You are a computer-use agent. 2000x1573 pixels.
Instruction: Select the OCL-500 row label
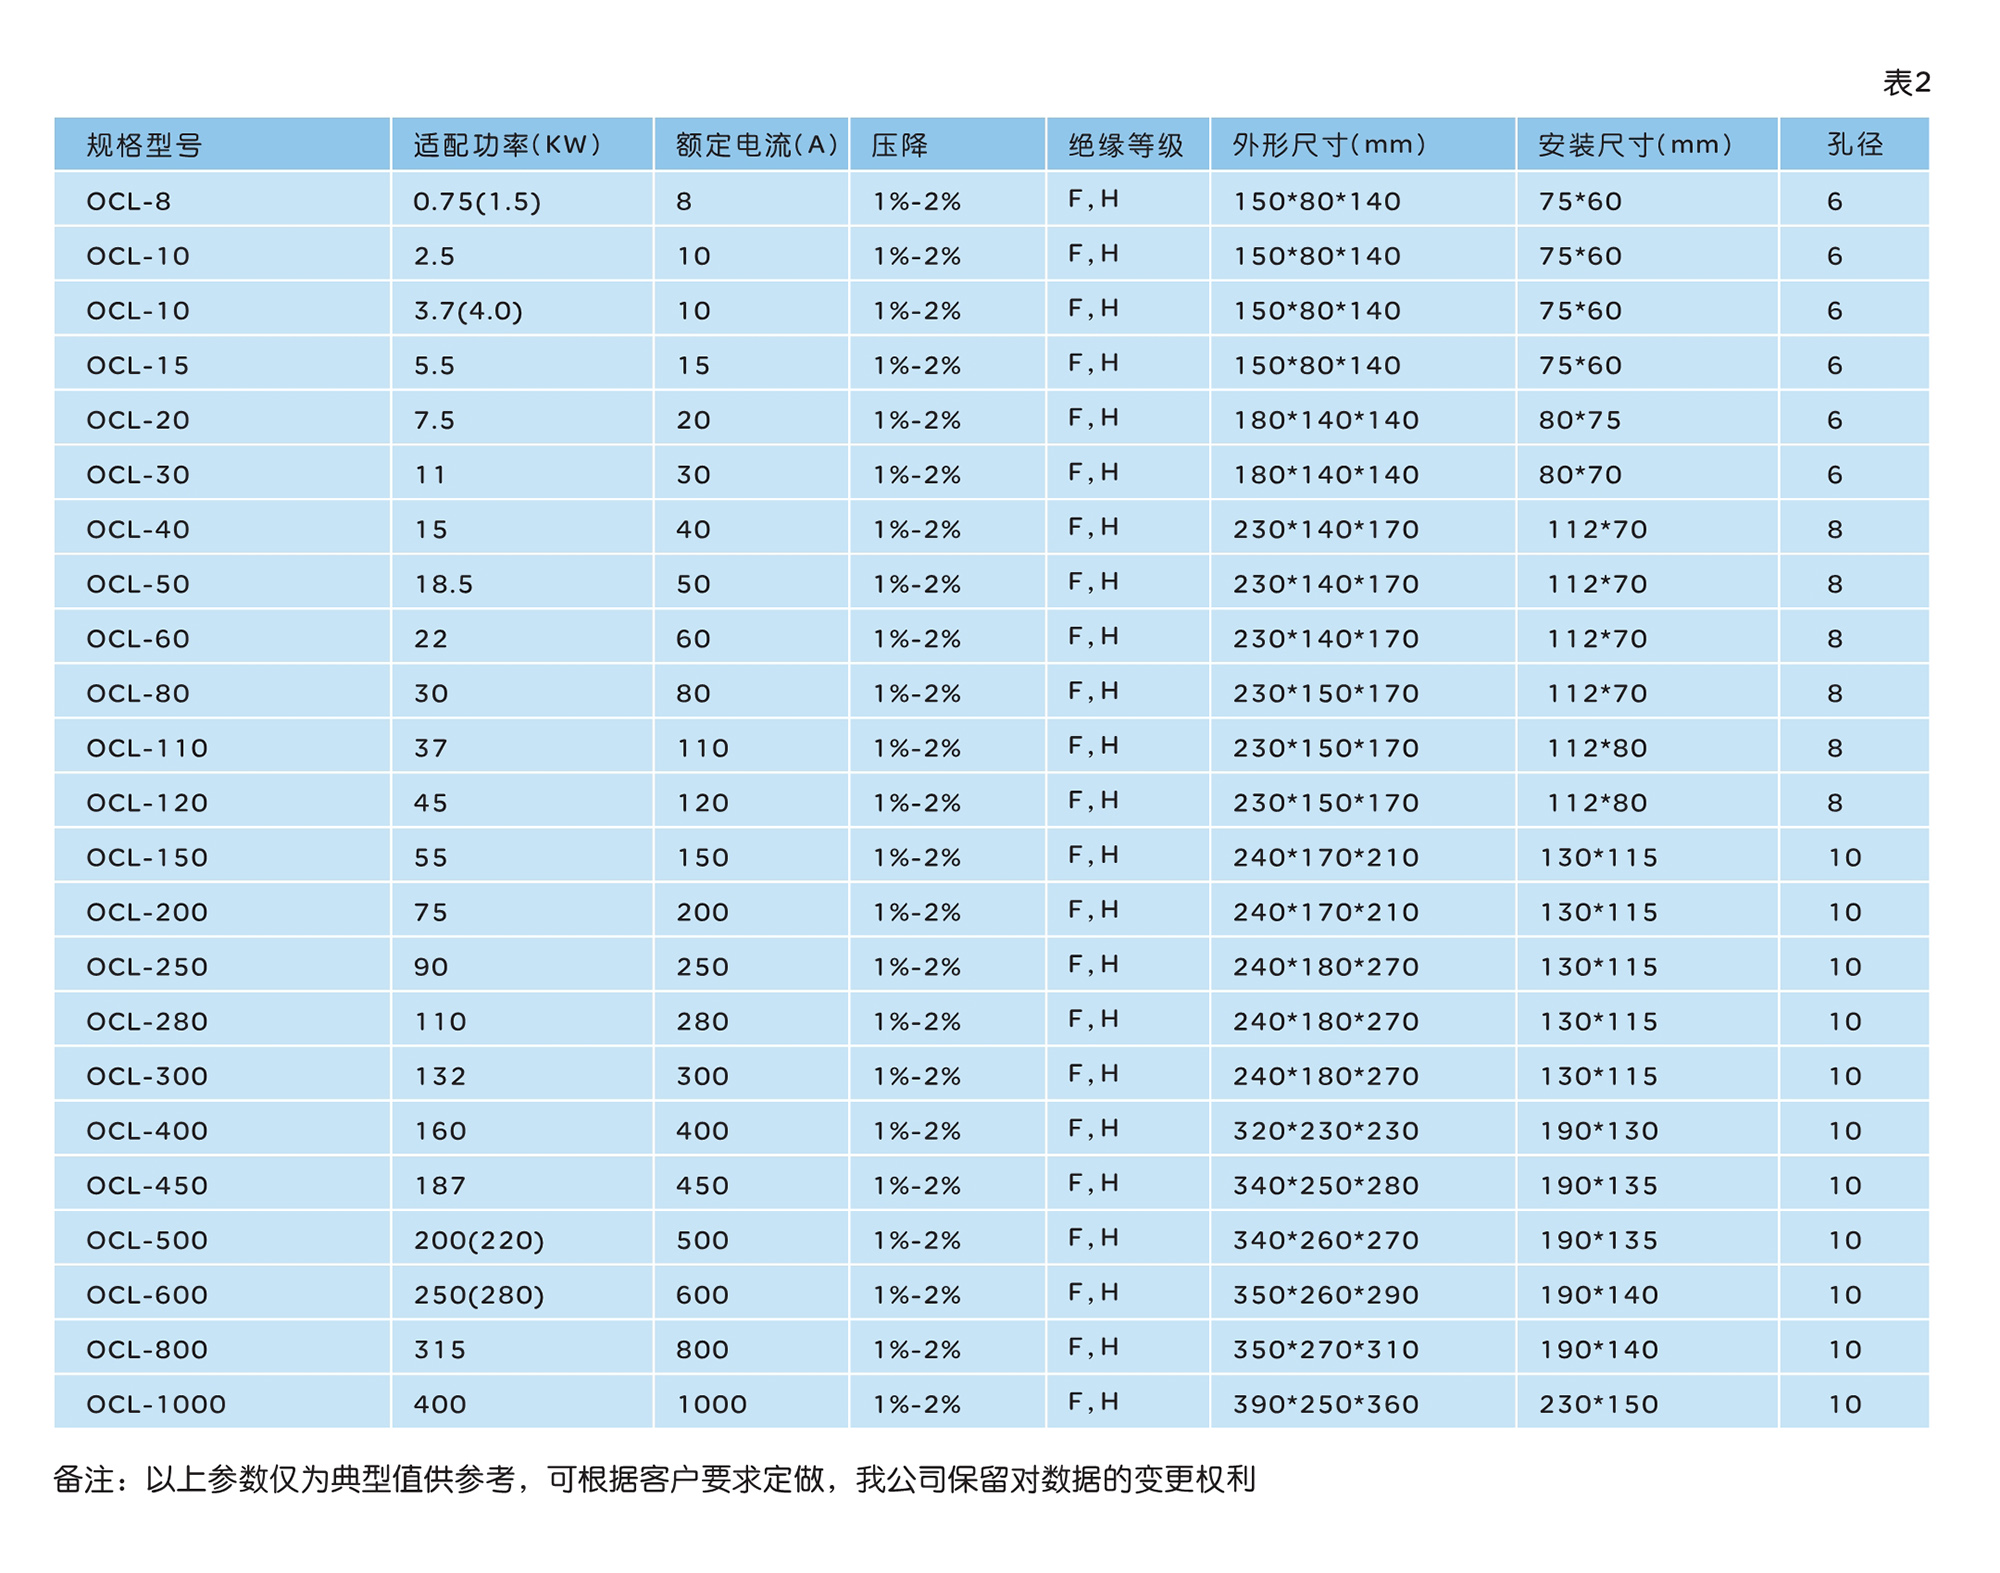coord(147,1240)
